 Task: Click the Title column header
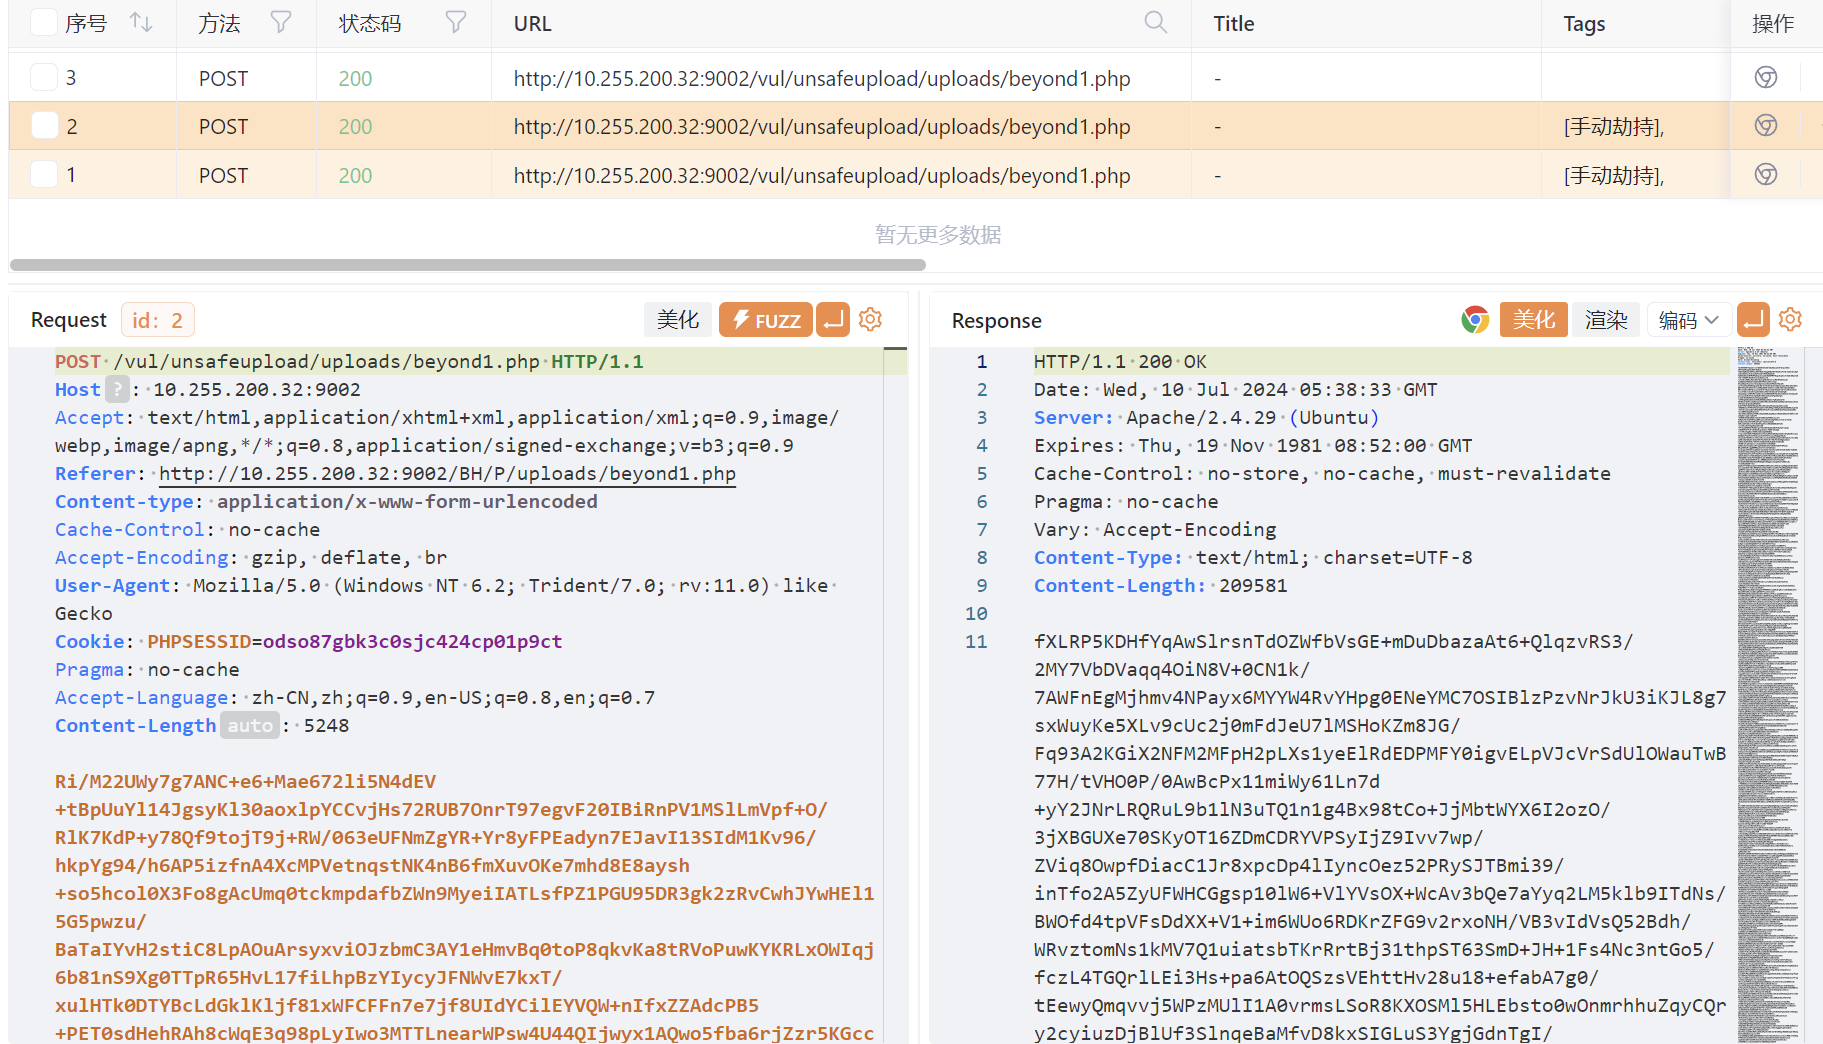tap(1234, 23)
